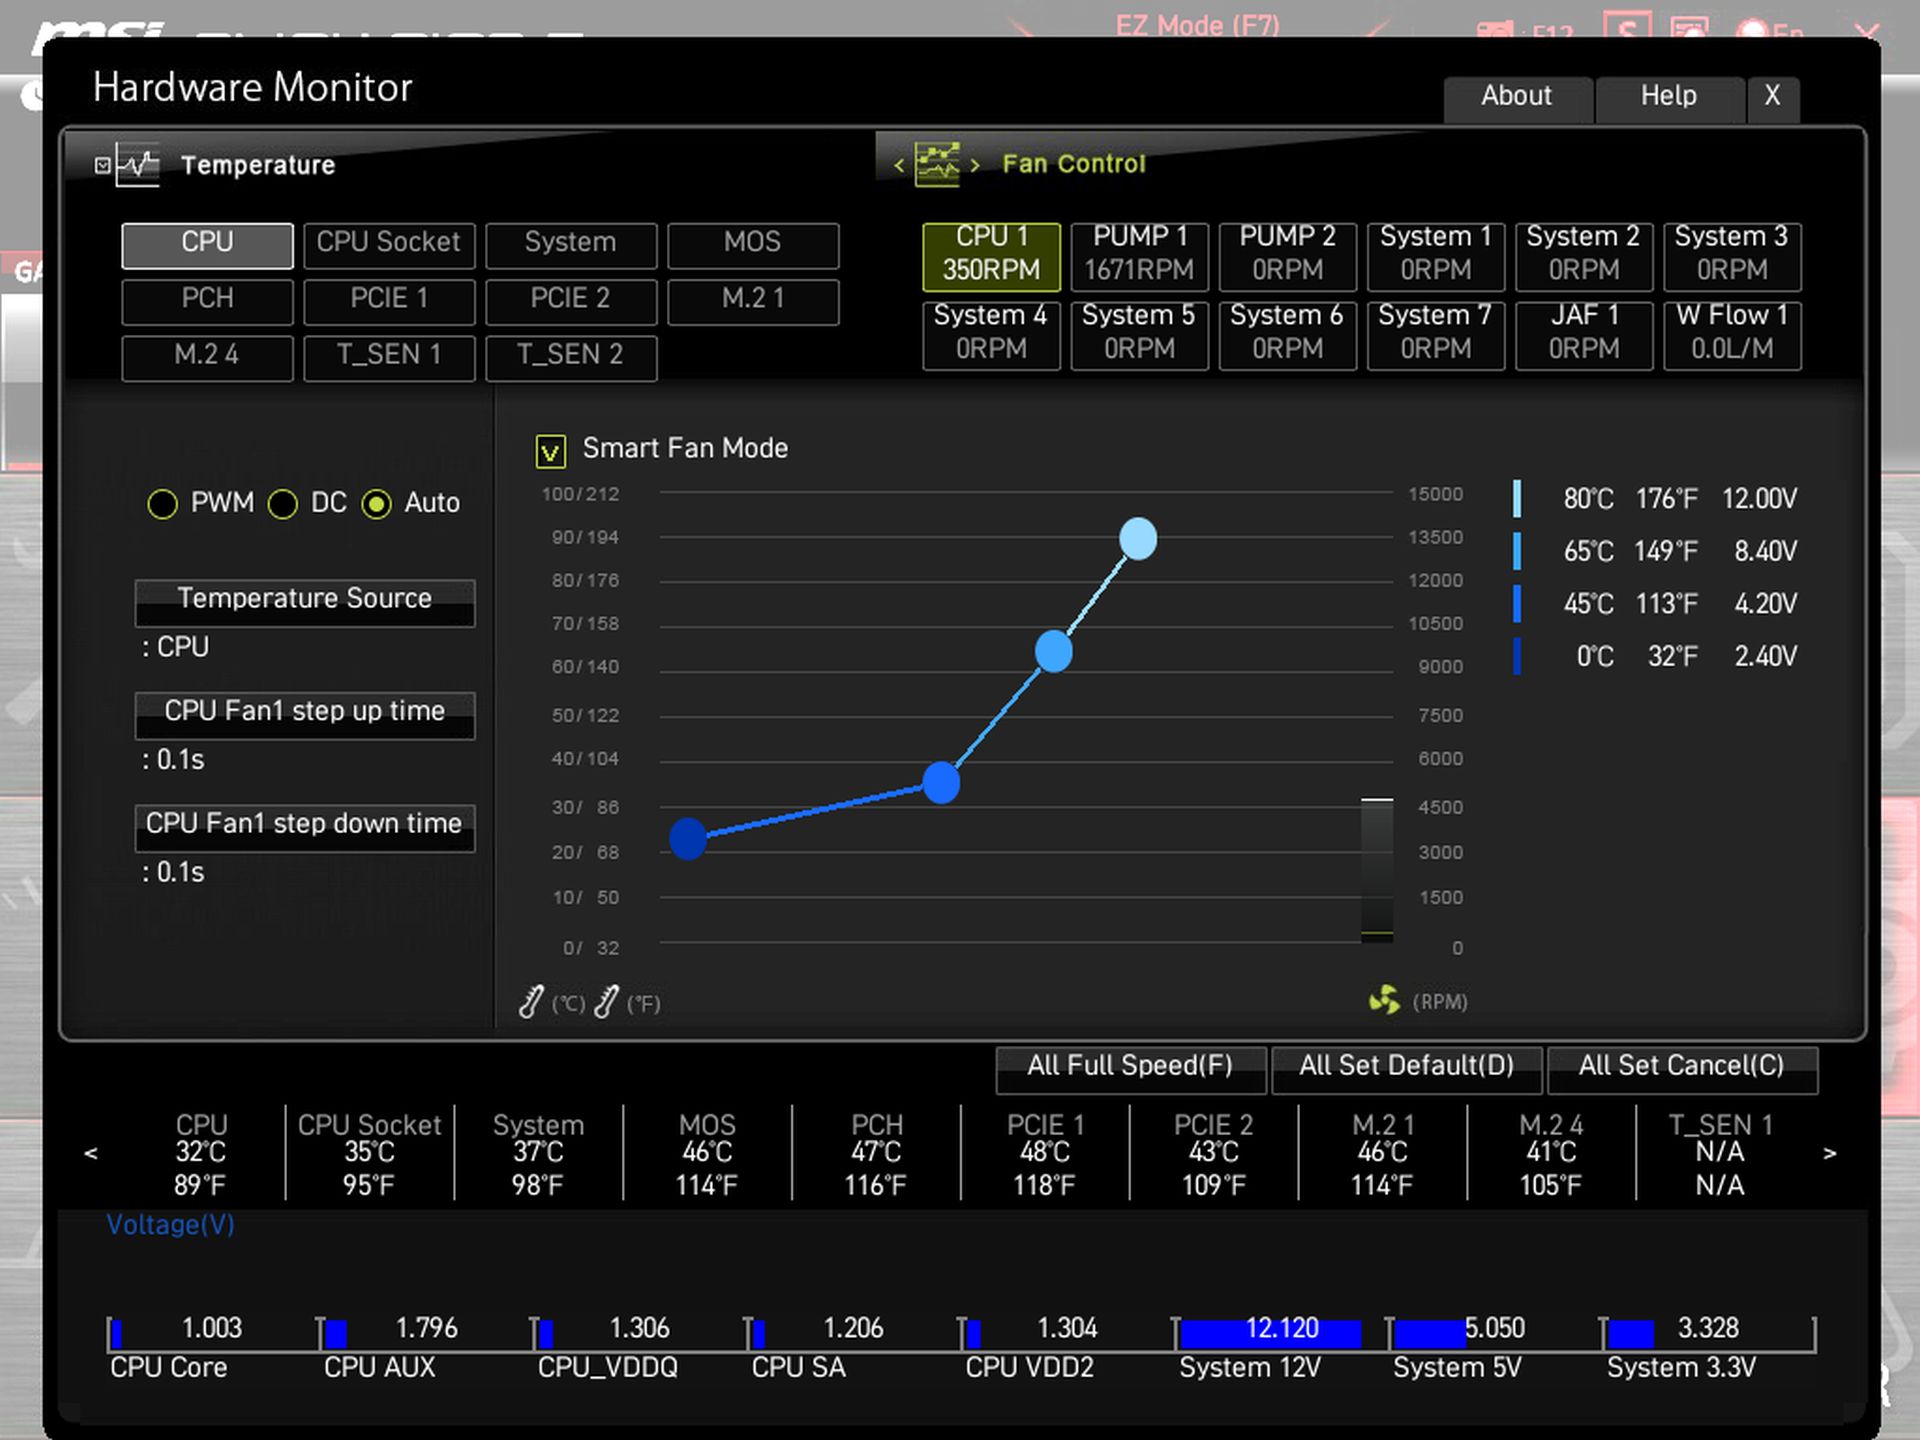Select the PWM radio button
1920x1440 pixels.
pos(163,504)
